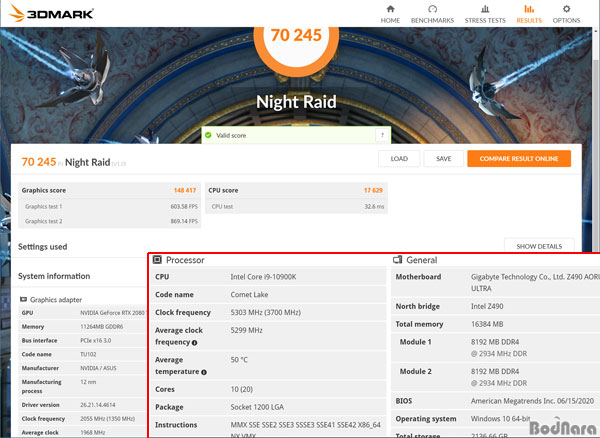Open Stress Tests chart icon
The width and height of the screenshot is (600, 438).
pyautogui.click(x=485, y=9)
